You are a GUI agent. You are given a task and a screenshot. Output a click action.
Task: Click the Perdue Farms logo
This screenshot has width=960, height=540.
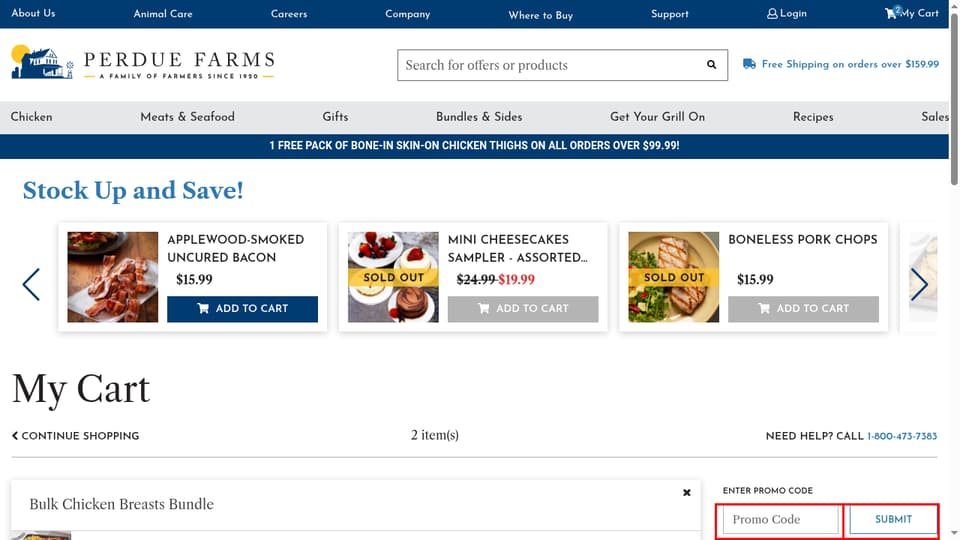pos(143,62)
